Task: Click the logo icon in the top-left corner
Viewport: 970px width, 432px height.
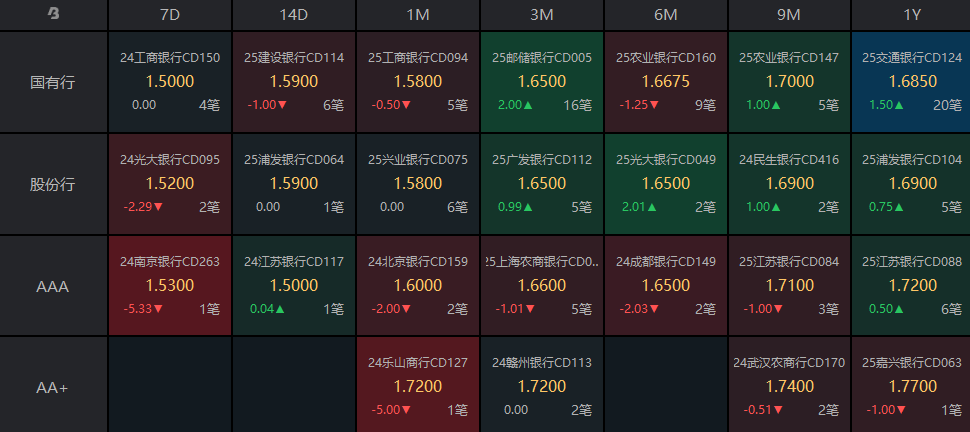Action: pyautogui.click(x=53, y=15)
